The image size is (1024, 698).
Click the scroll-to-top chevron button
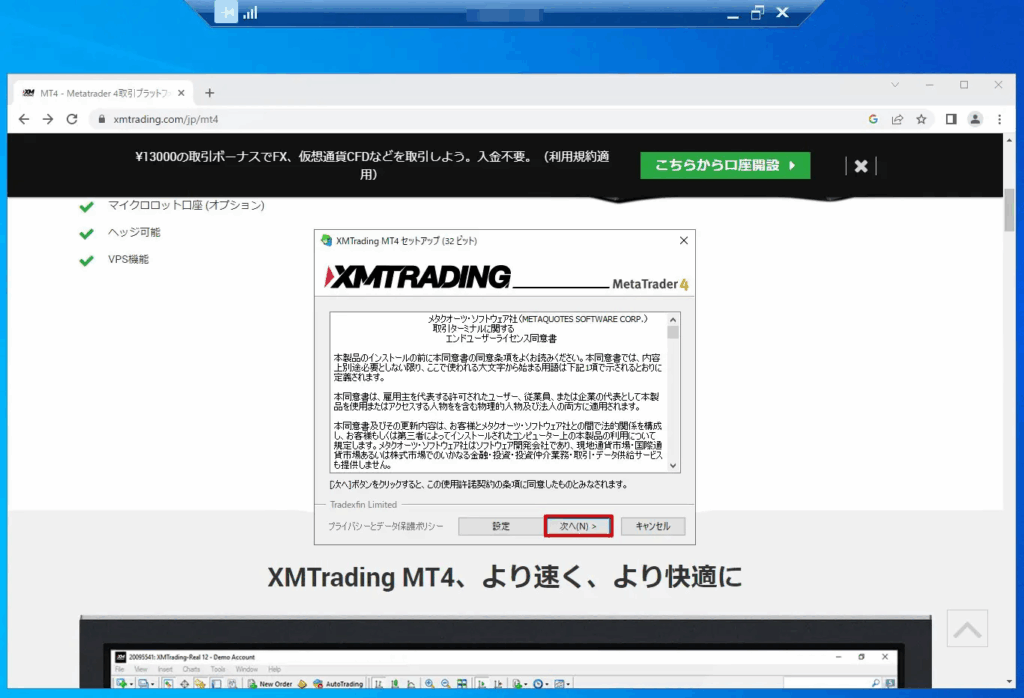[966, 629]
